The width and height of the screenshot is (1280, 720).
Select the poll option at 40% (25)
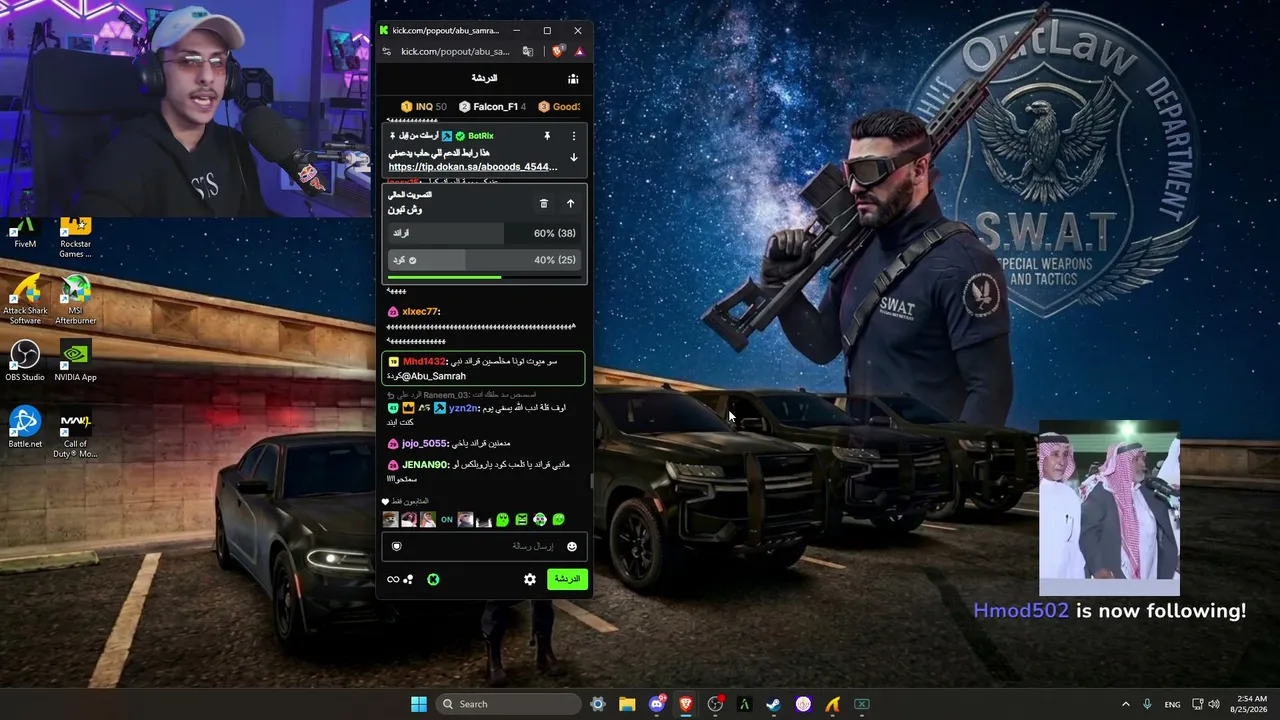[x=484, y=260]
